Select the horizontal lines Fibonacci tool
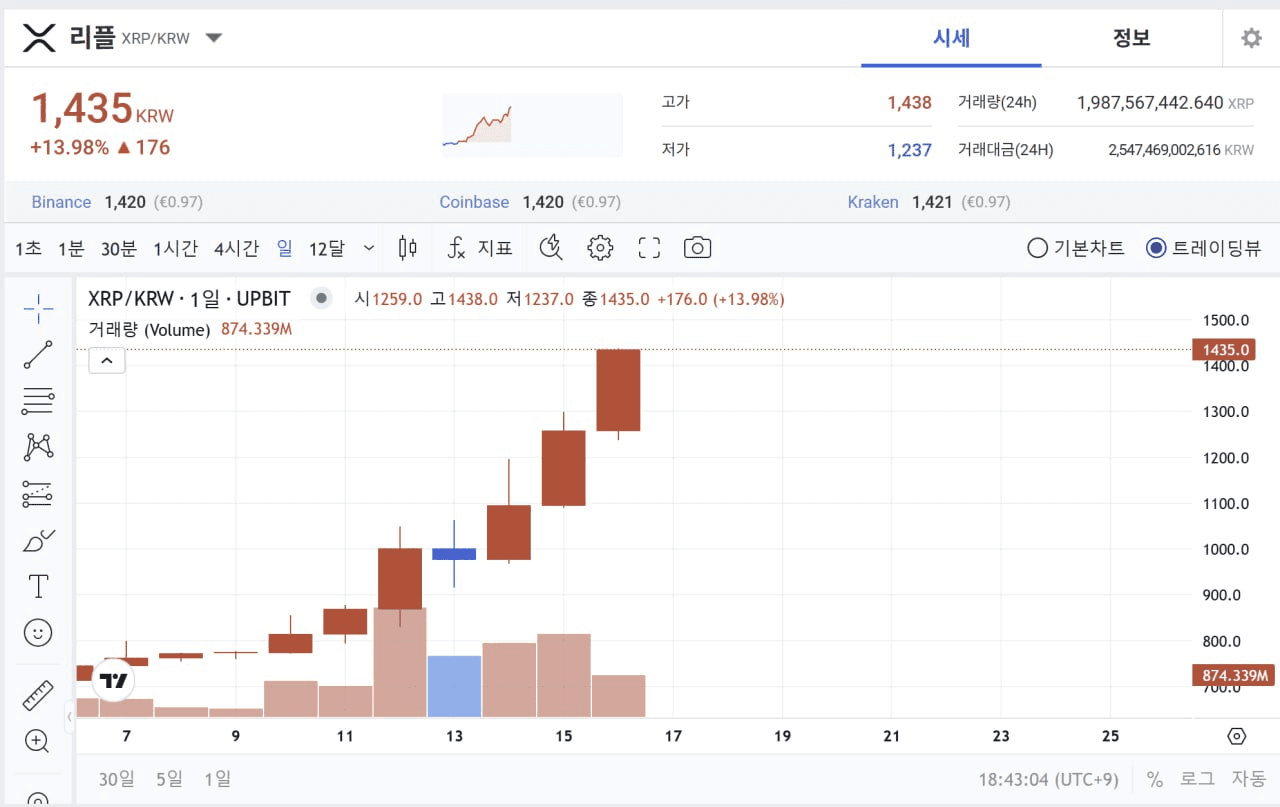 pyautogui.click(x=38, y=401)
